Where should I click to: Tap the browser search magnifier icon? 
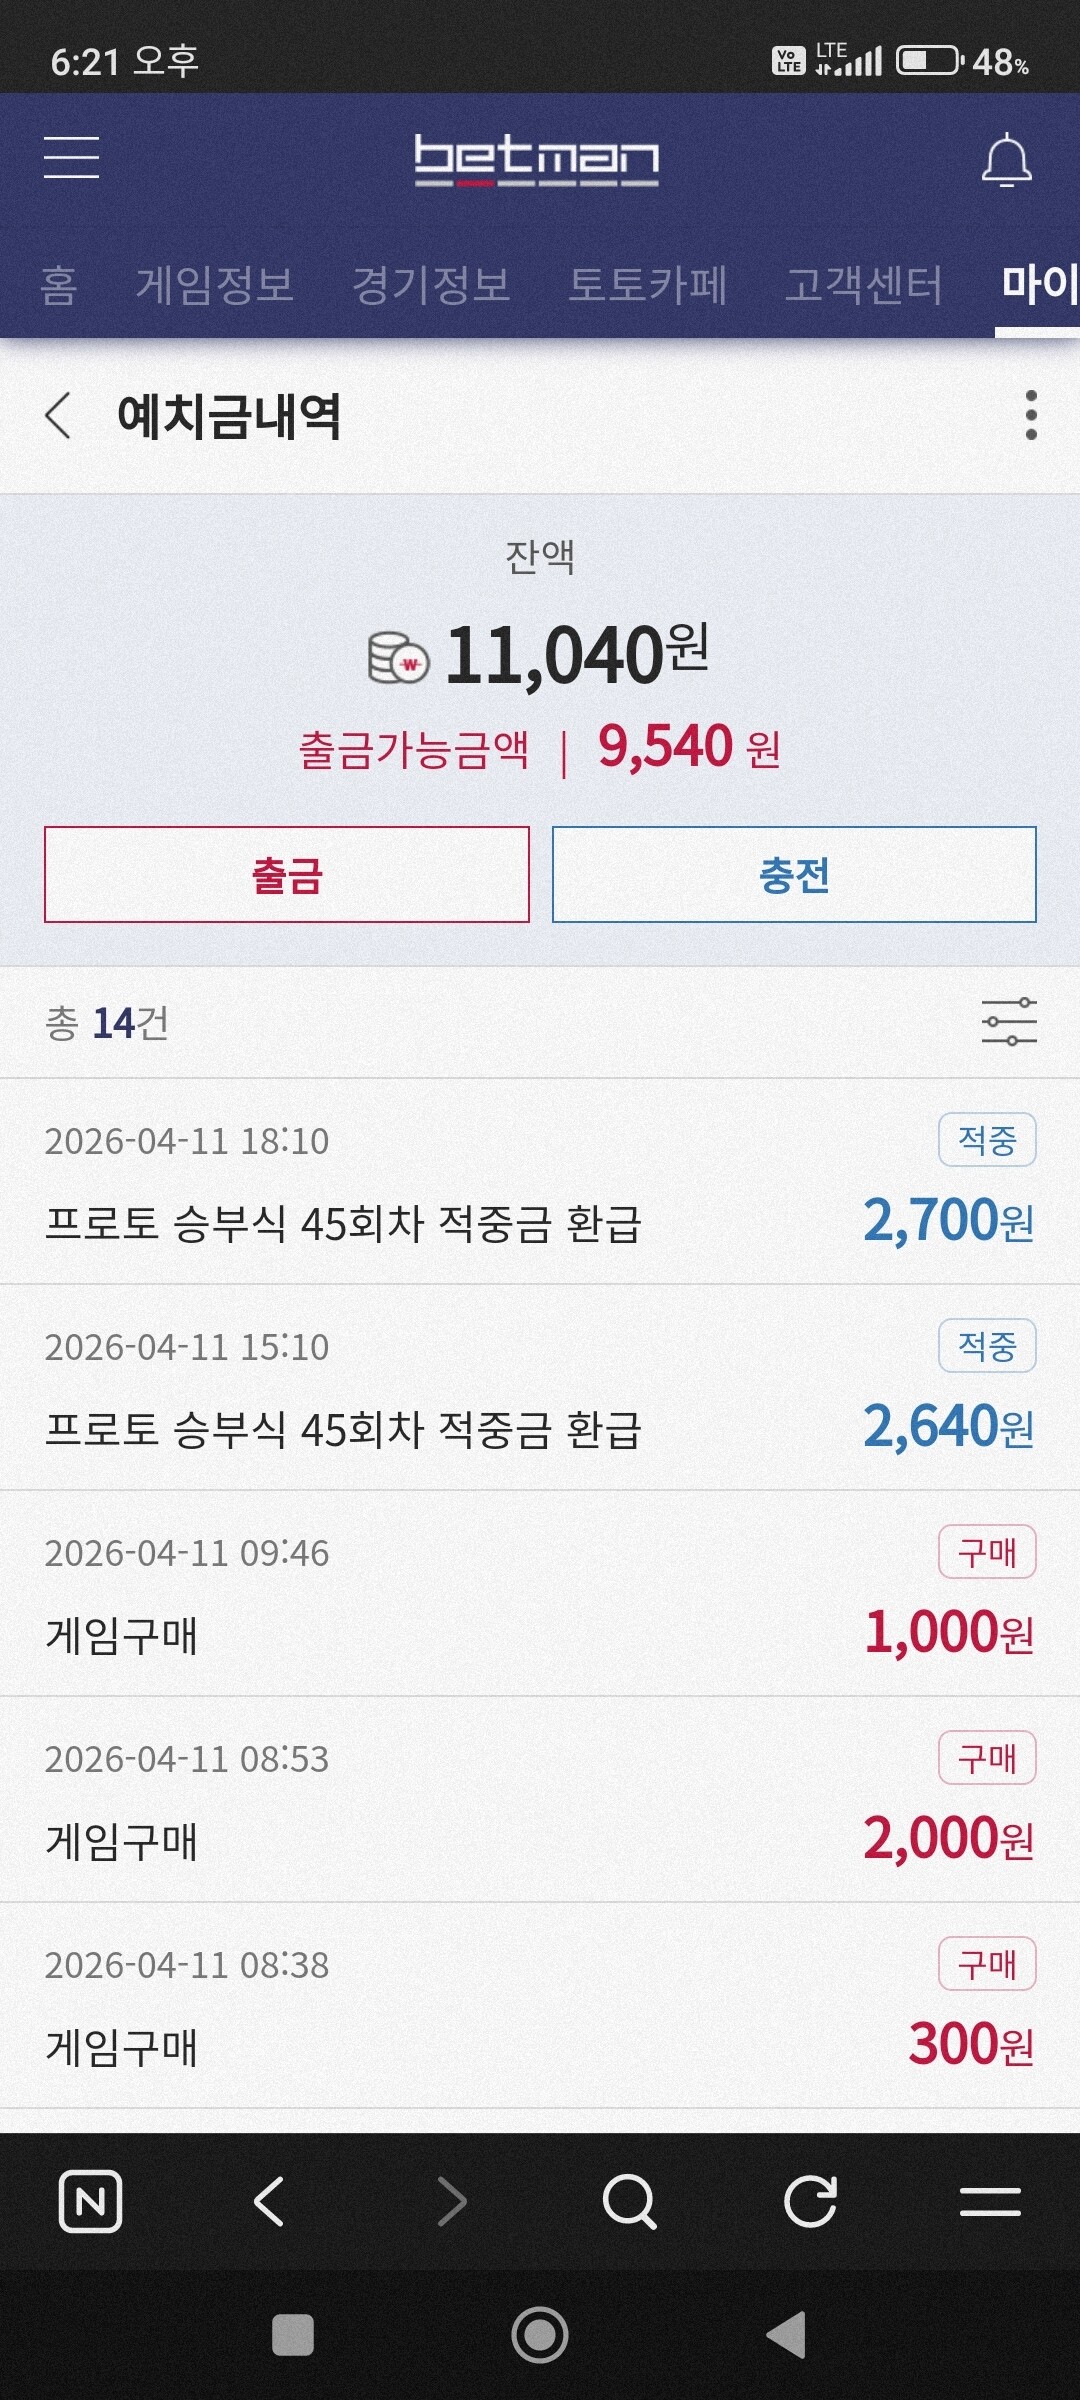630,2201
